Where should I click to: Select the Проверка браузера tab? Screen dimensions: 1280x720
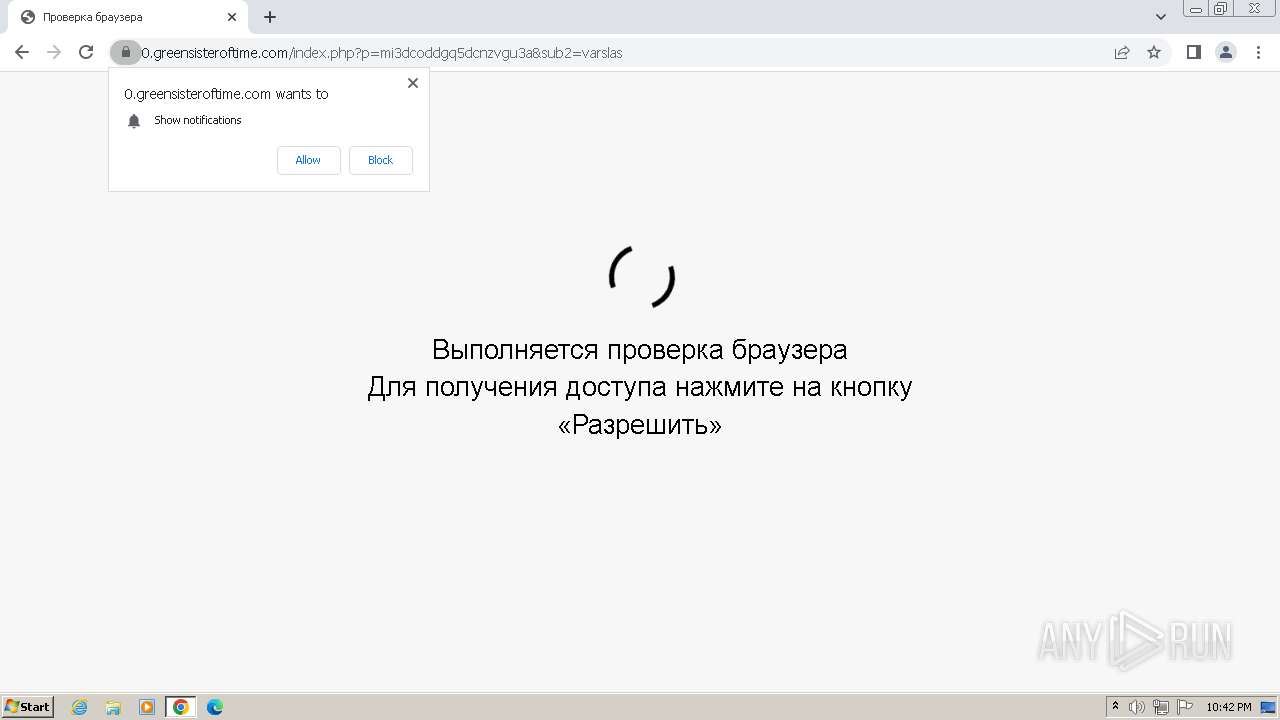pos(128,17)
